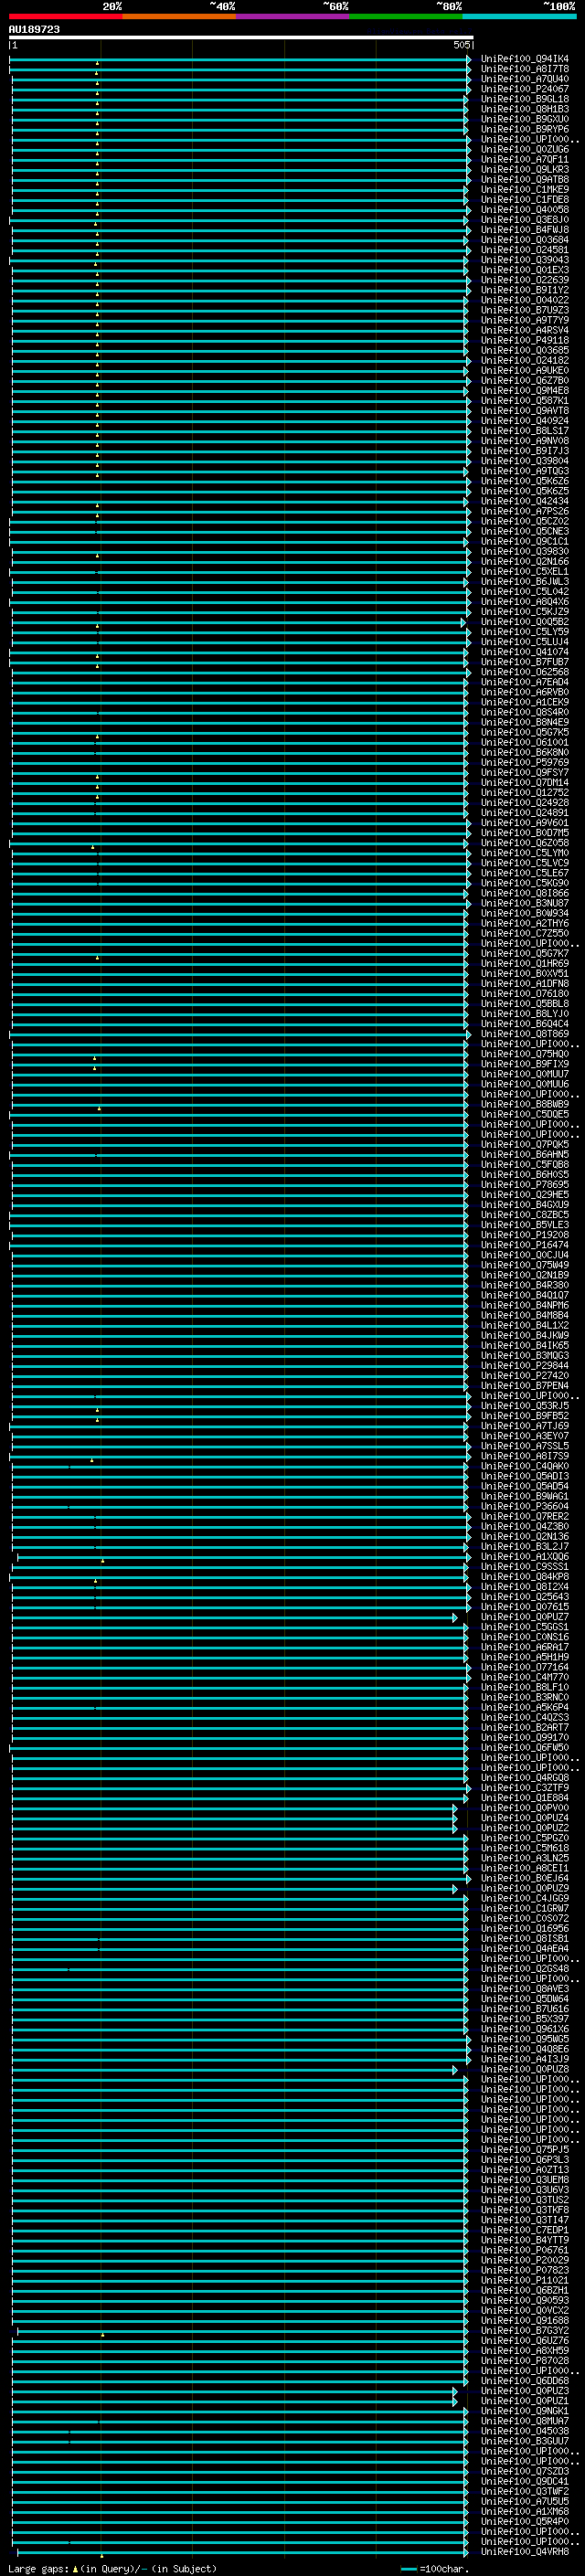
Task: Open hit UniRef100_B9GL18
Action: [524, 99]
